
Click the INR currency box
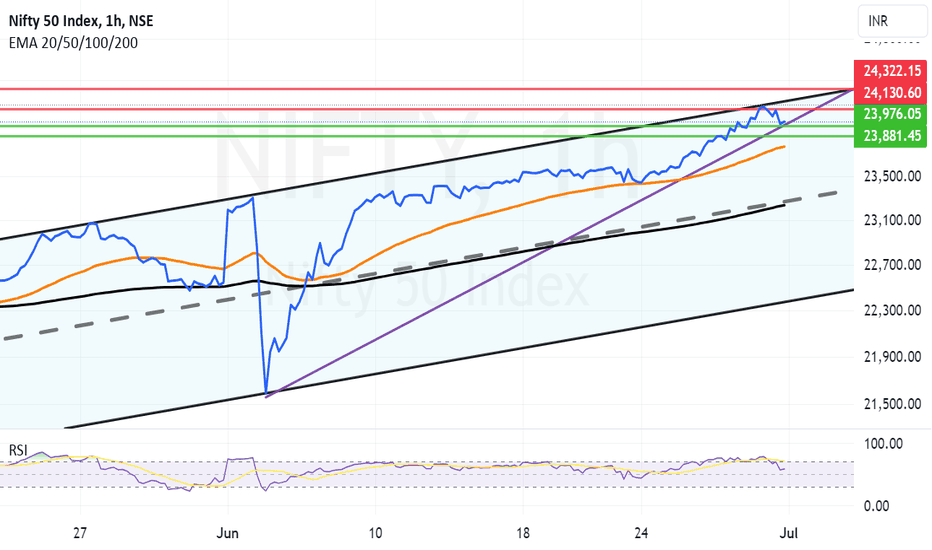point(892,21)
